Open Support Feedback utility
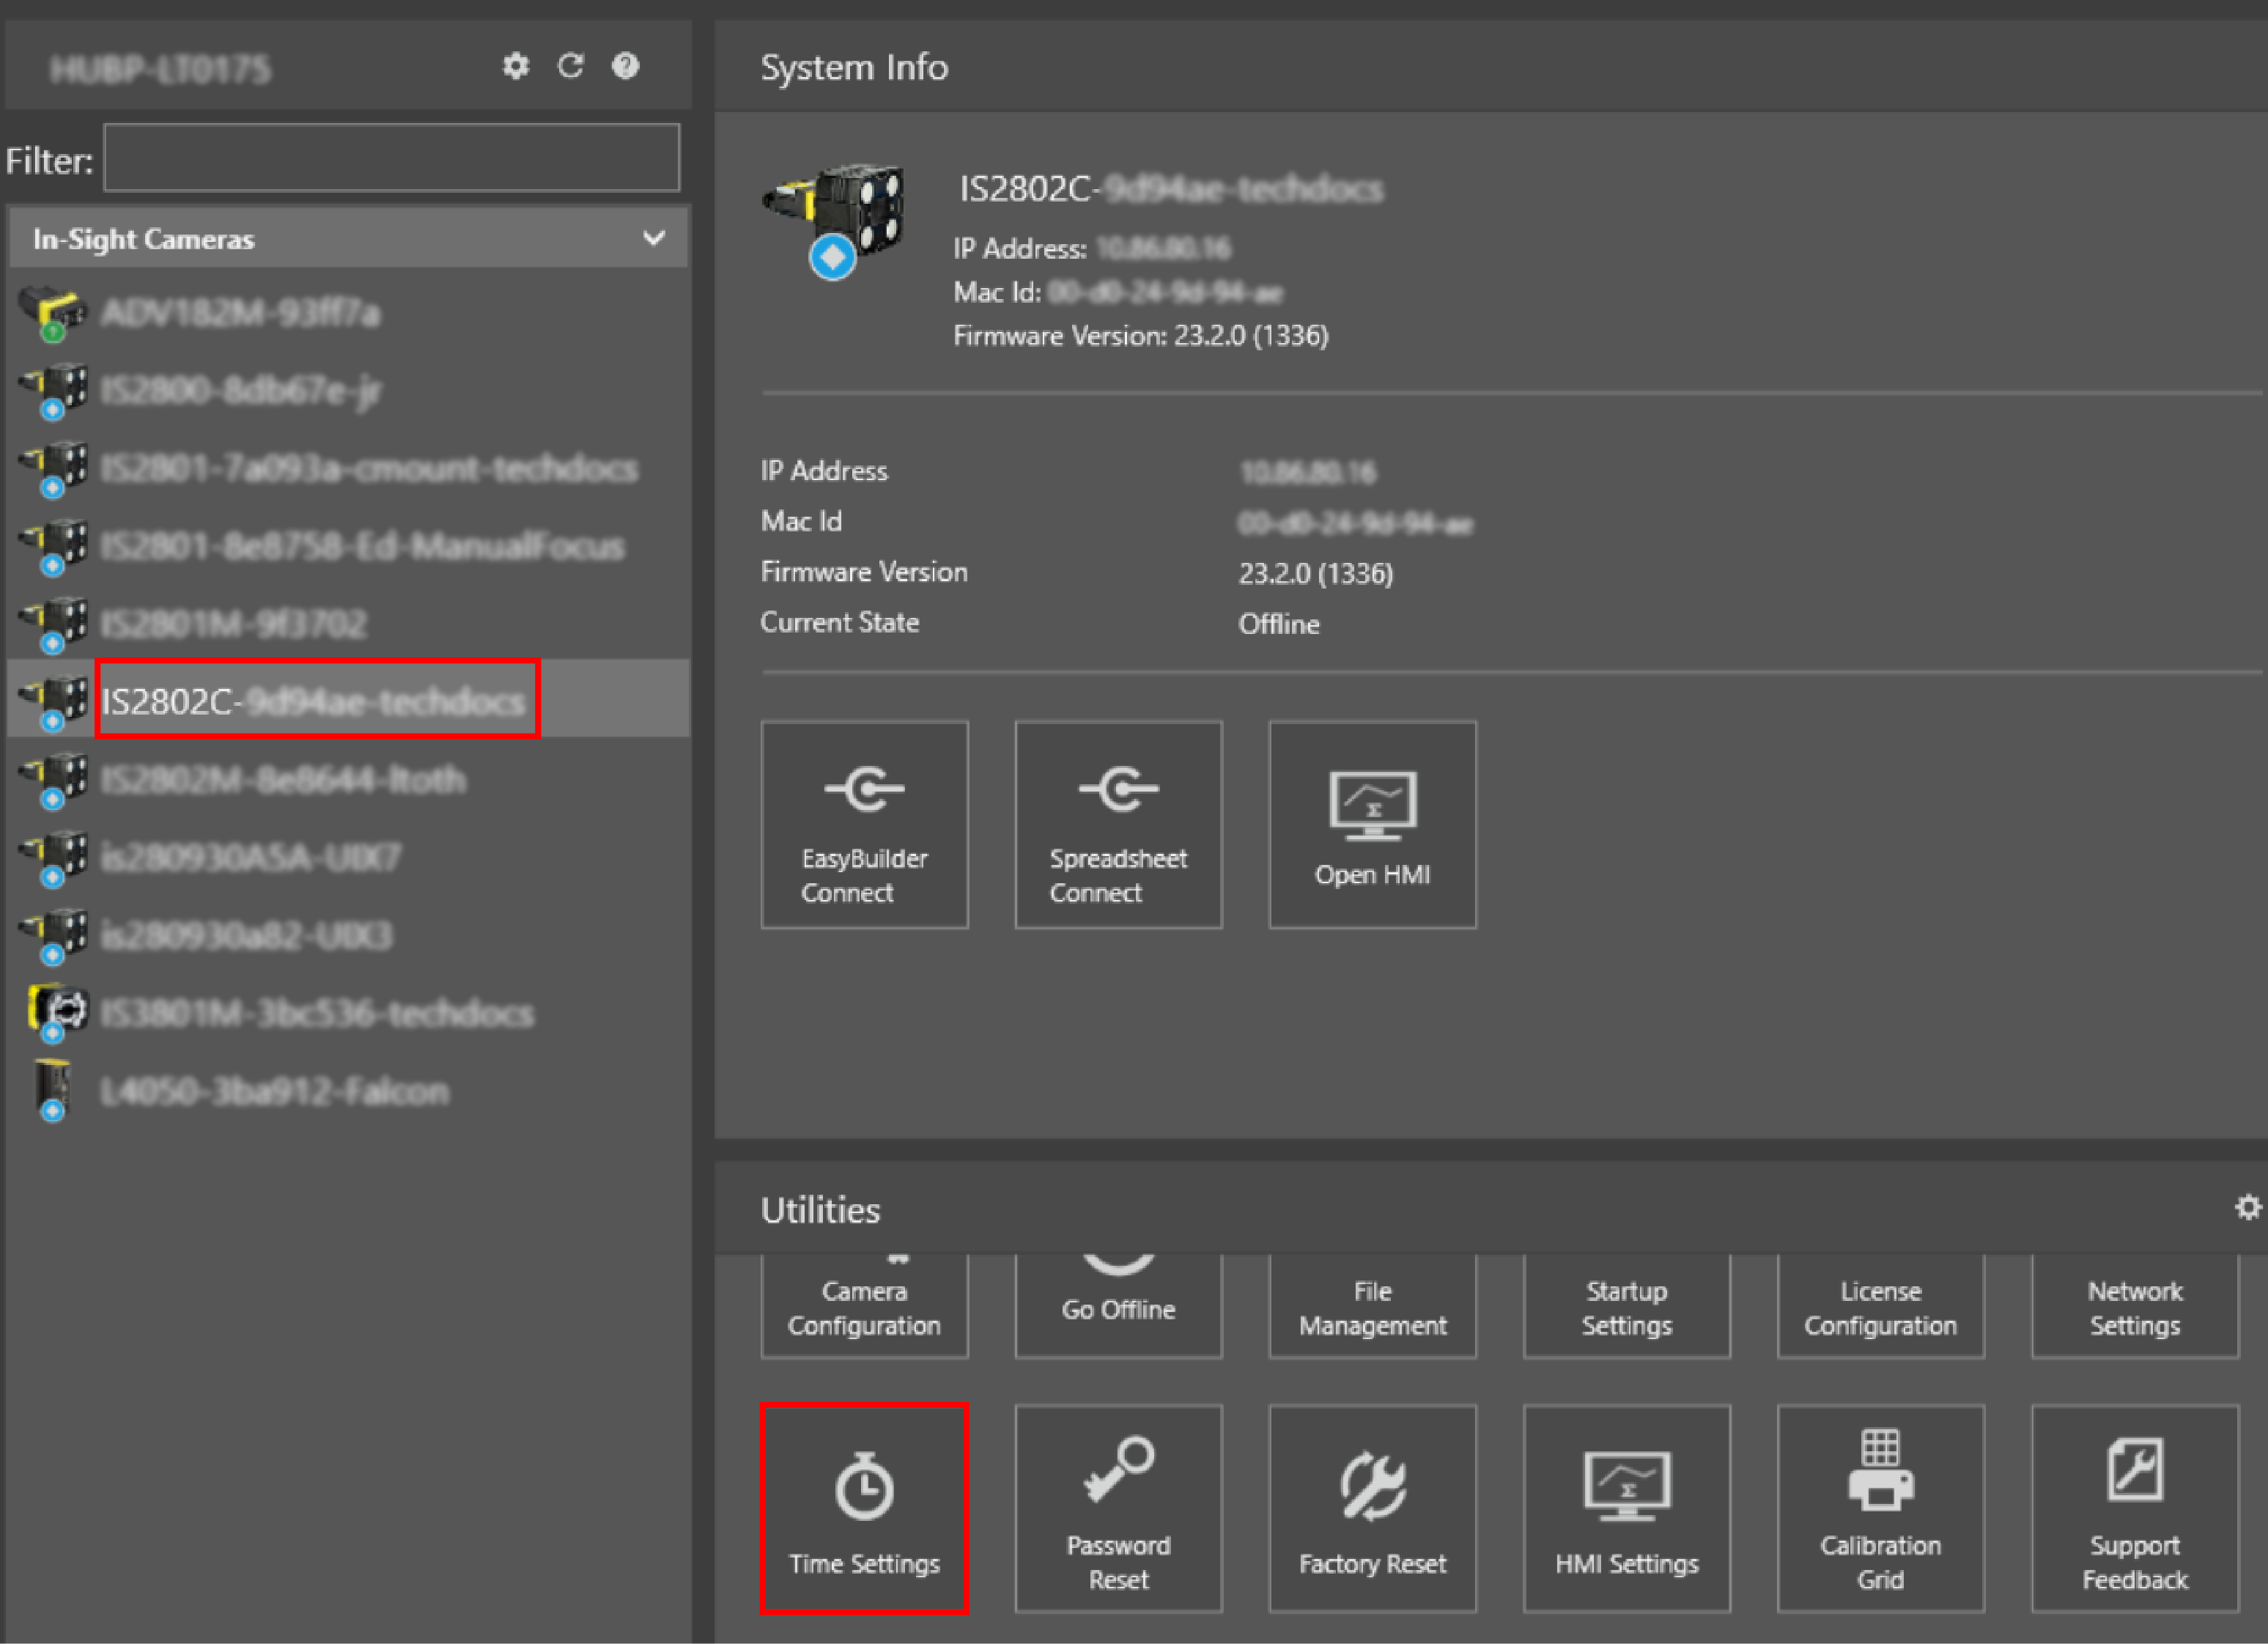2268x1644 pixels. click(2134, 1508)
